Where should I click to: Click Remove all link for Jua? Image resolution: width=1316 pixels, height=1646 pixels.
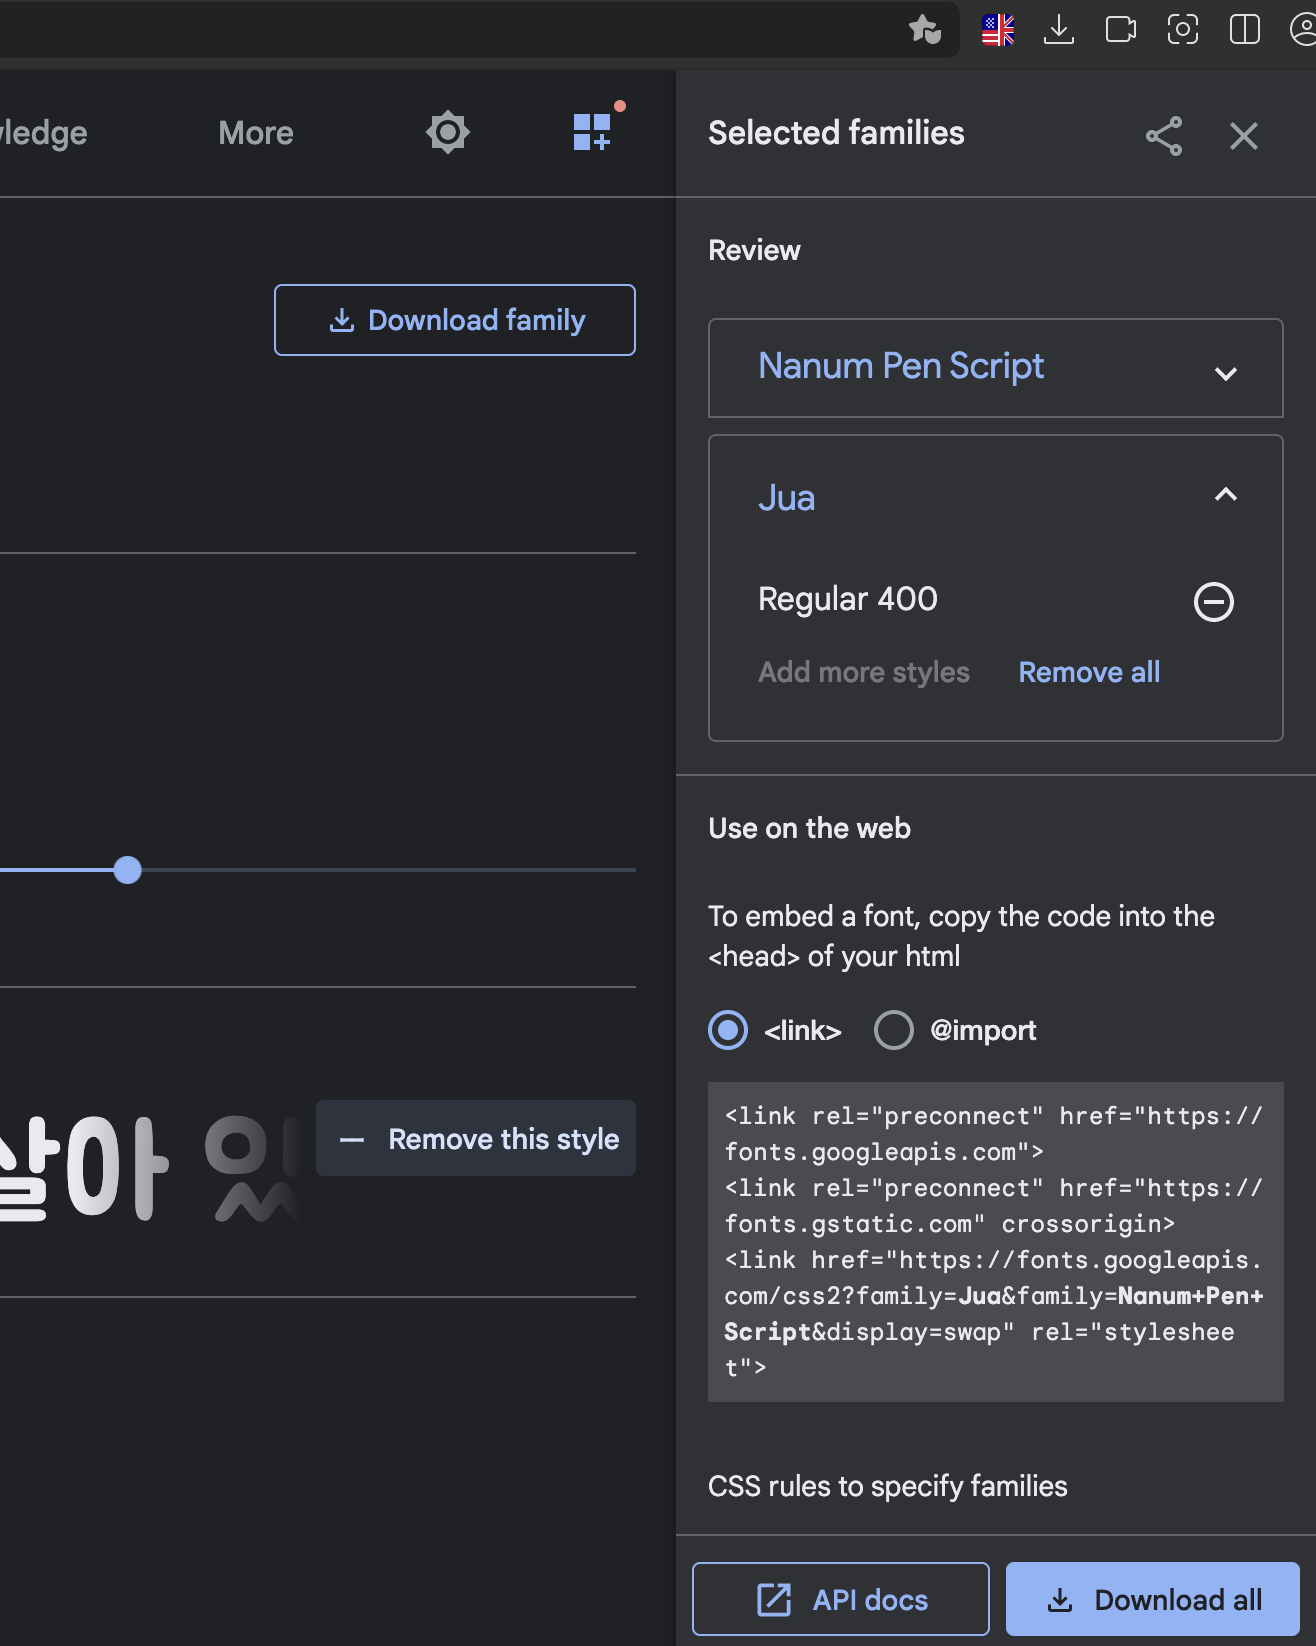point(1089,672)
